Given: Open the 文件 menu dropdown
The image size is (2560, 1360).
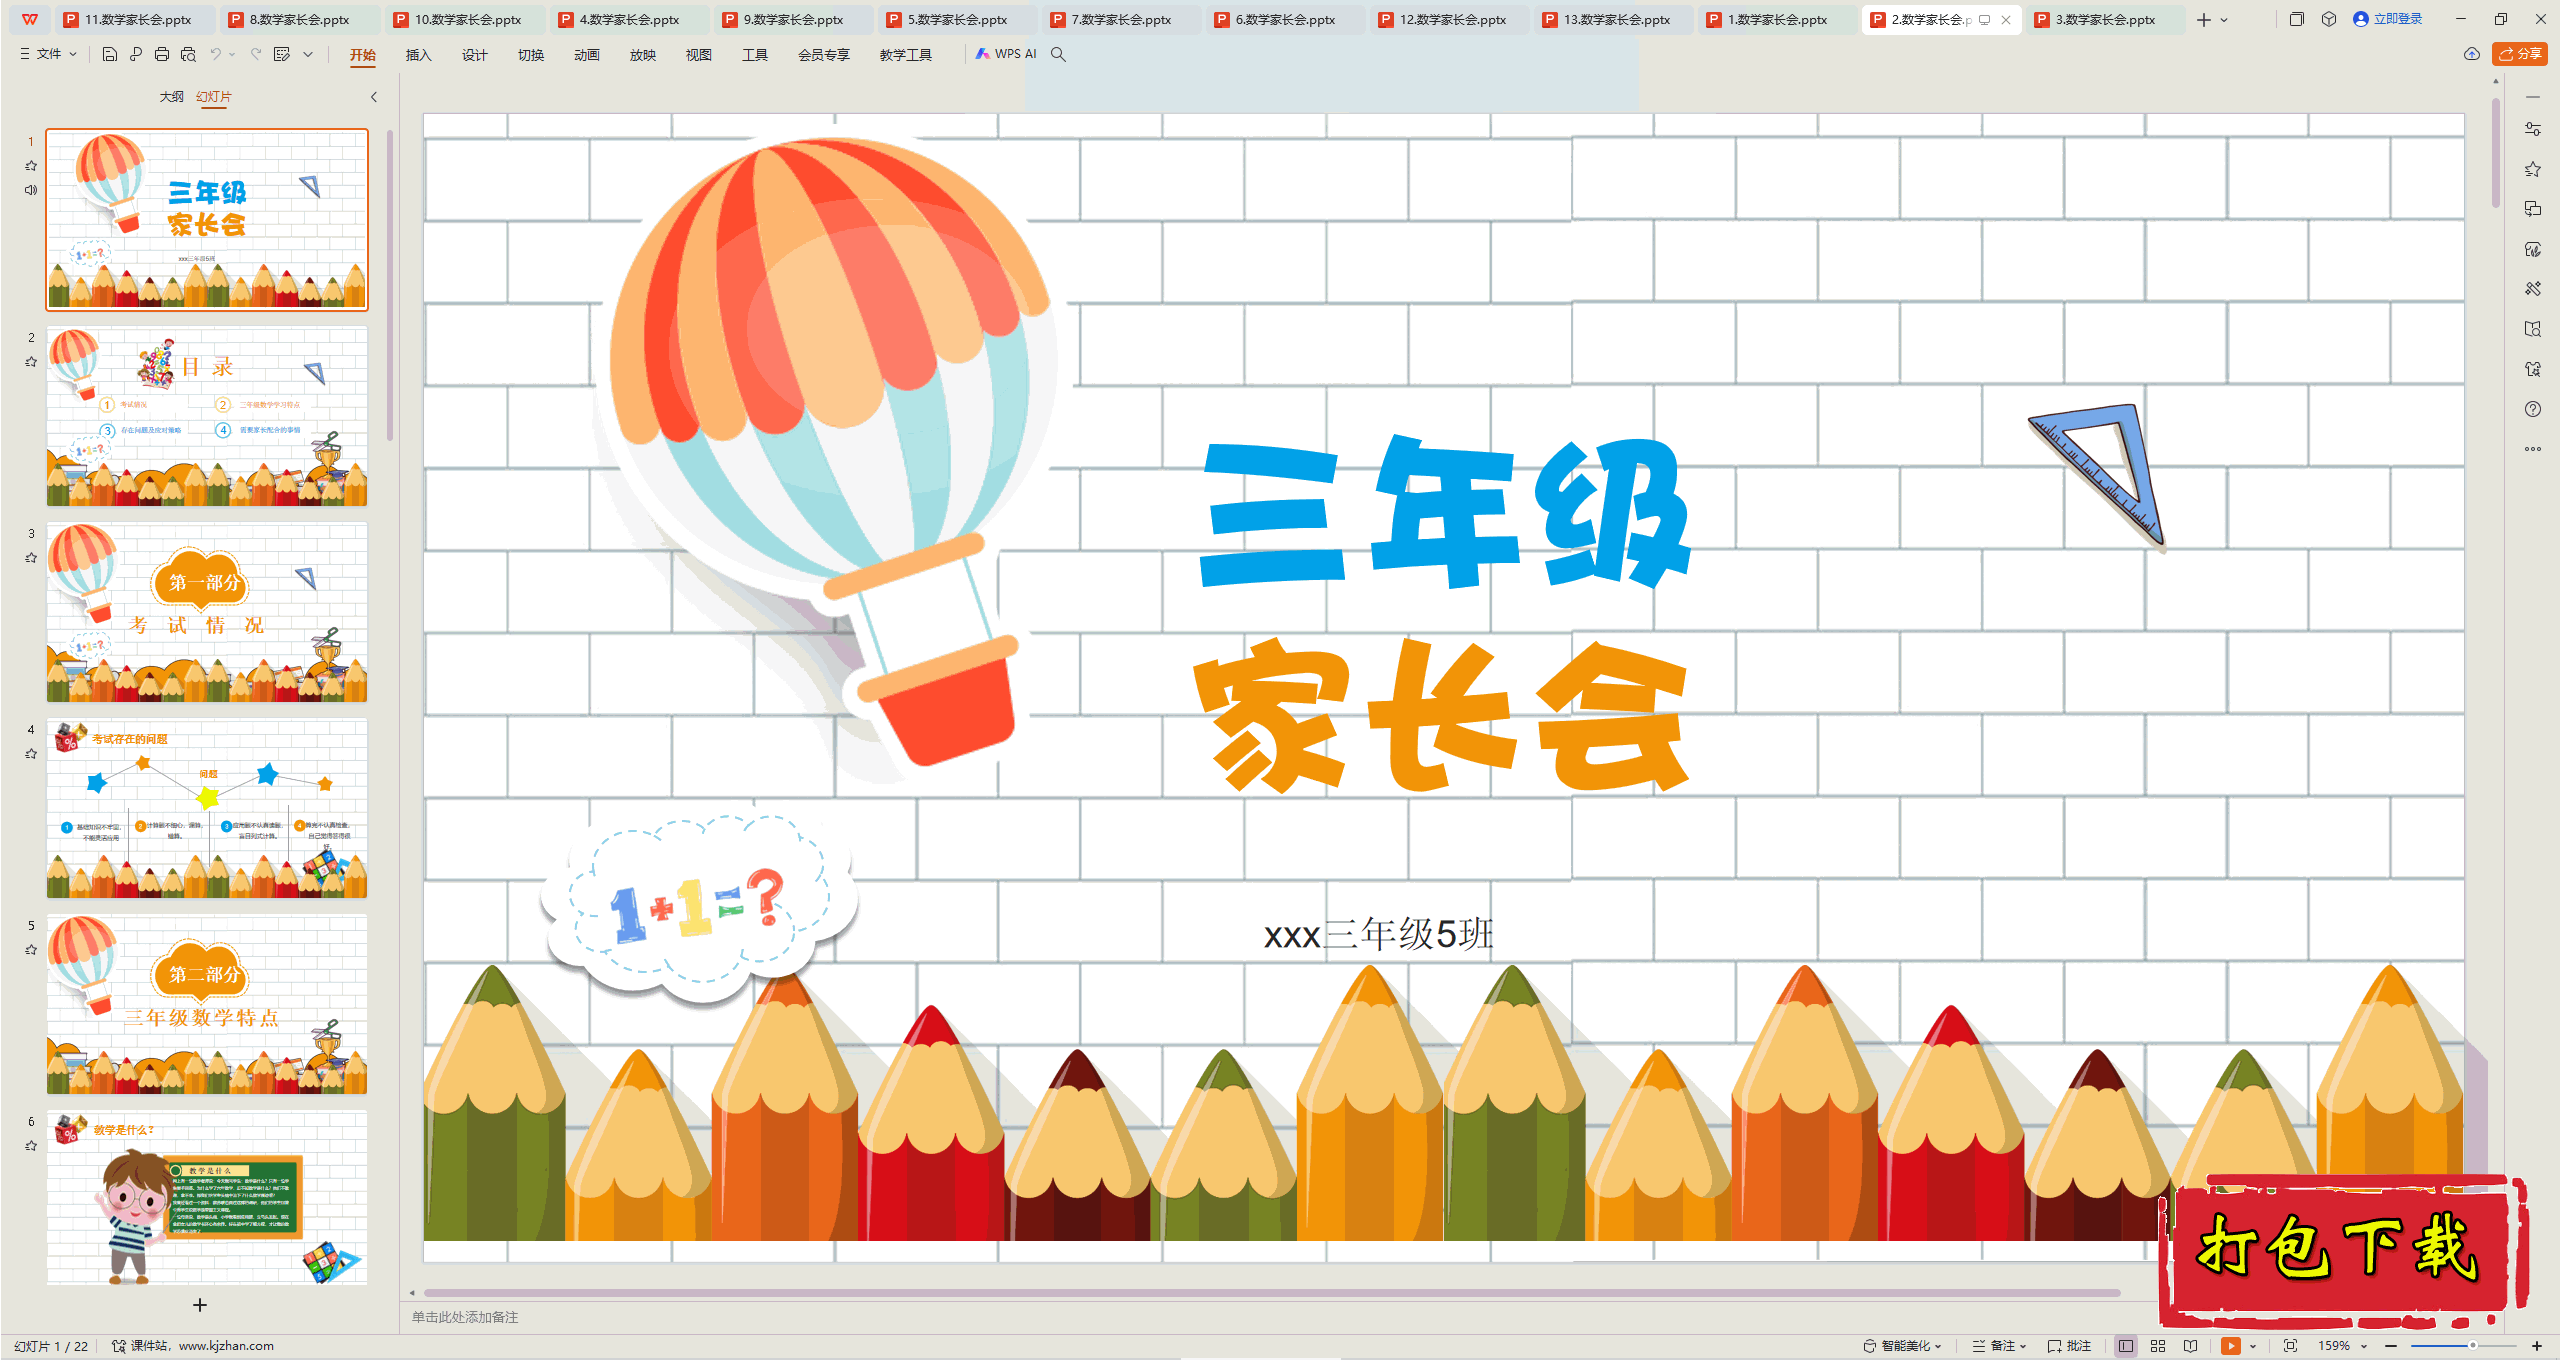Looking at the screenshot, I should coord(48,54).
